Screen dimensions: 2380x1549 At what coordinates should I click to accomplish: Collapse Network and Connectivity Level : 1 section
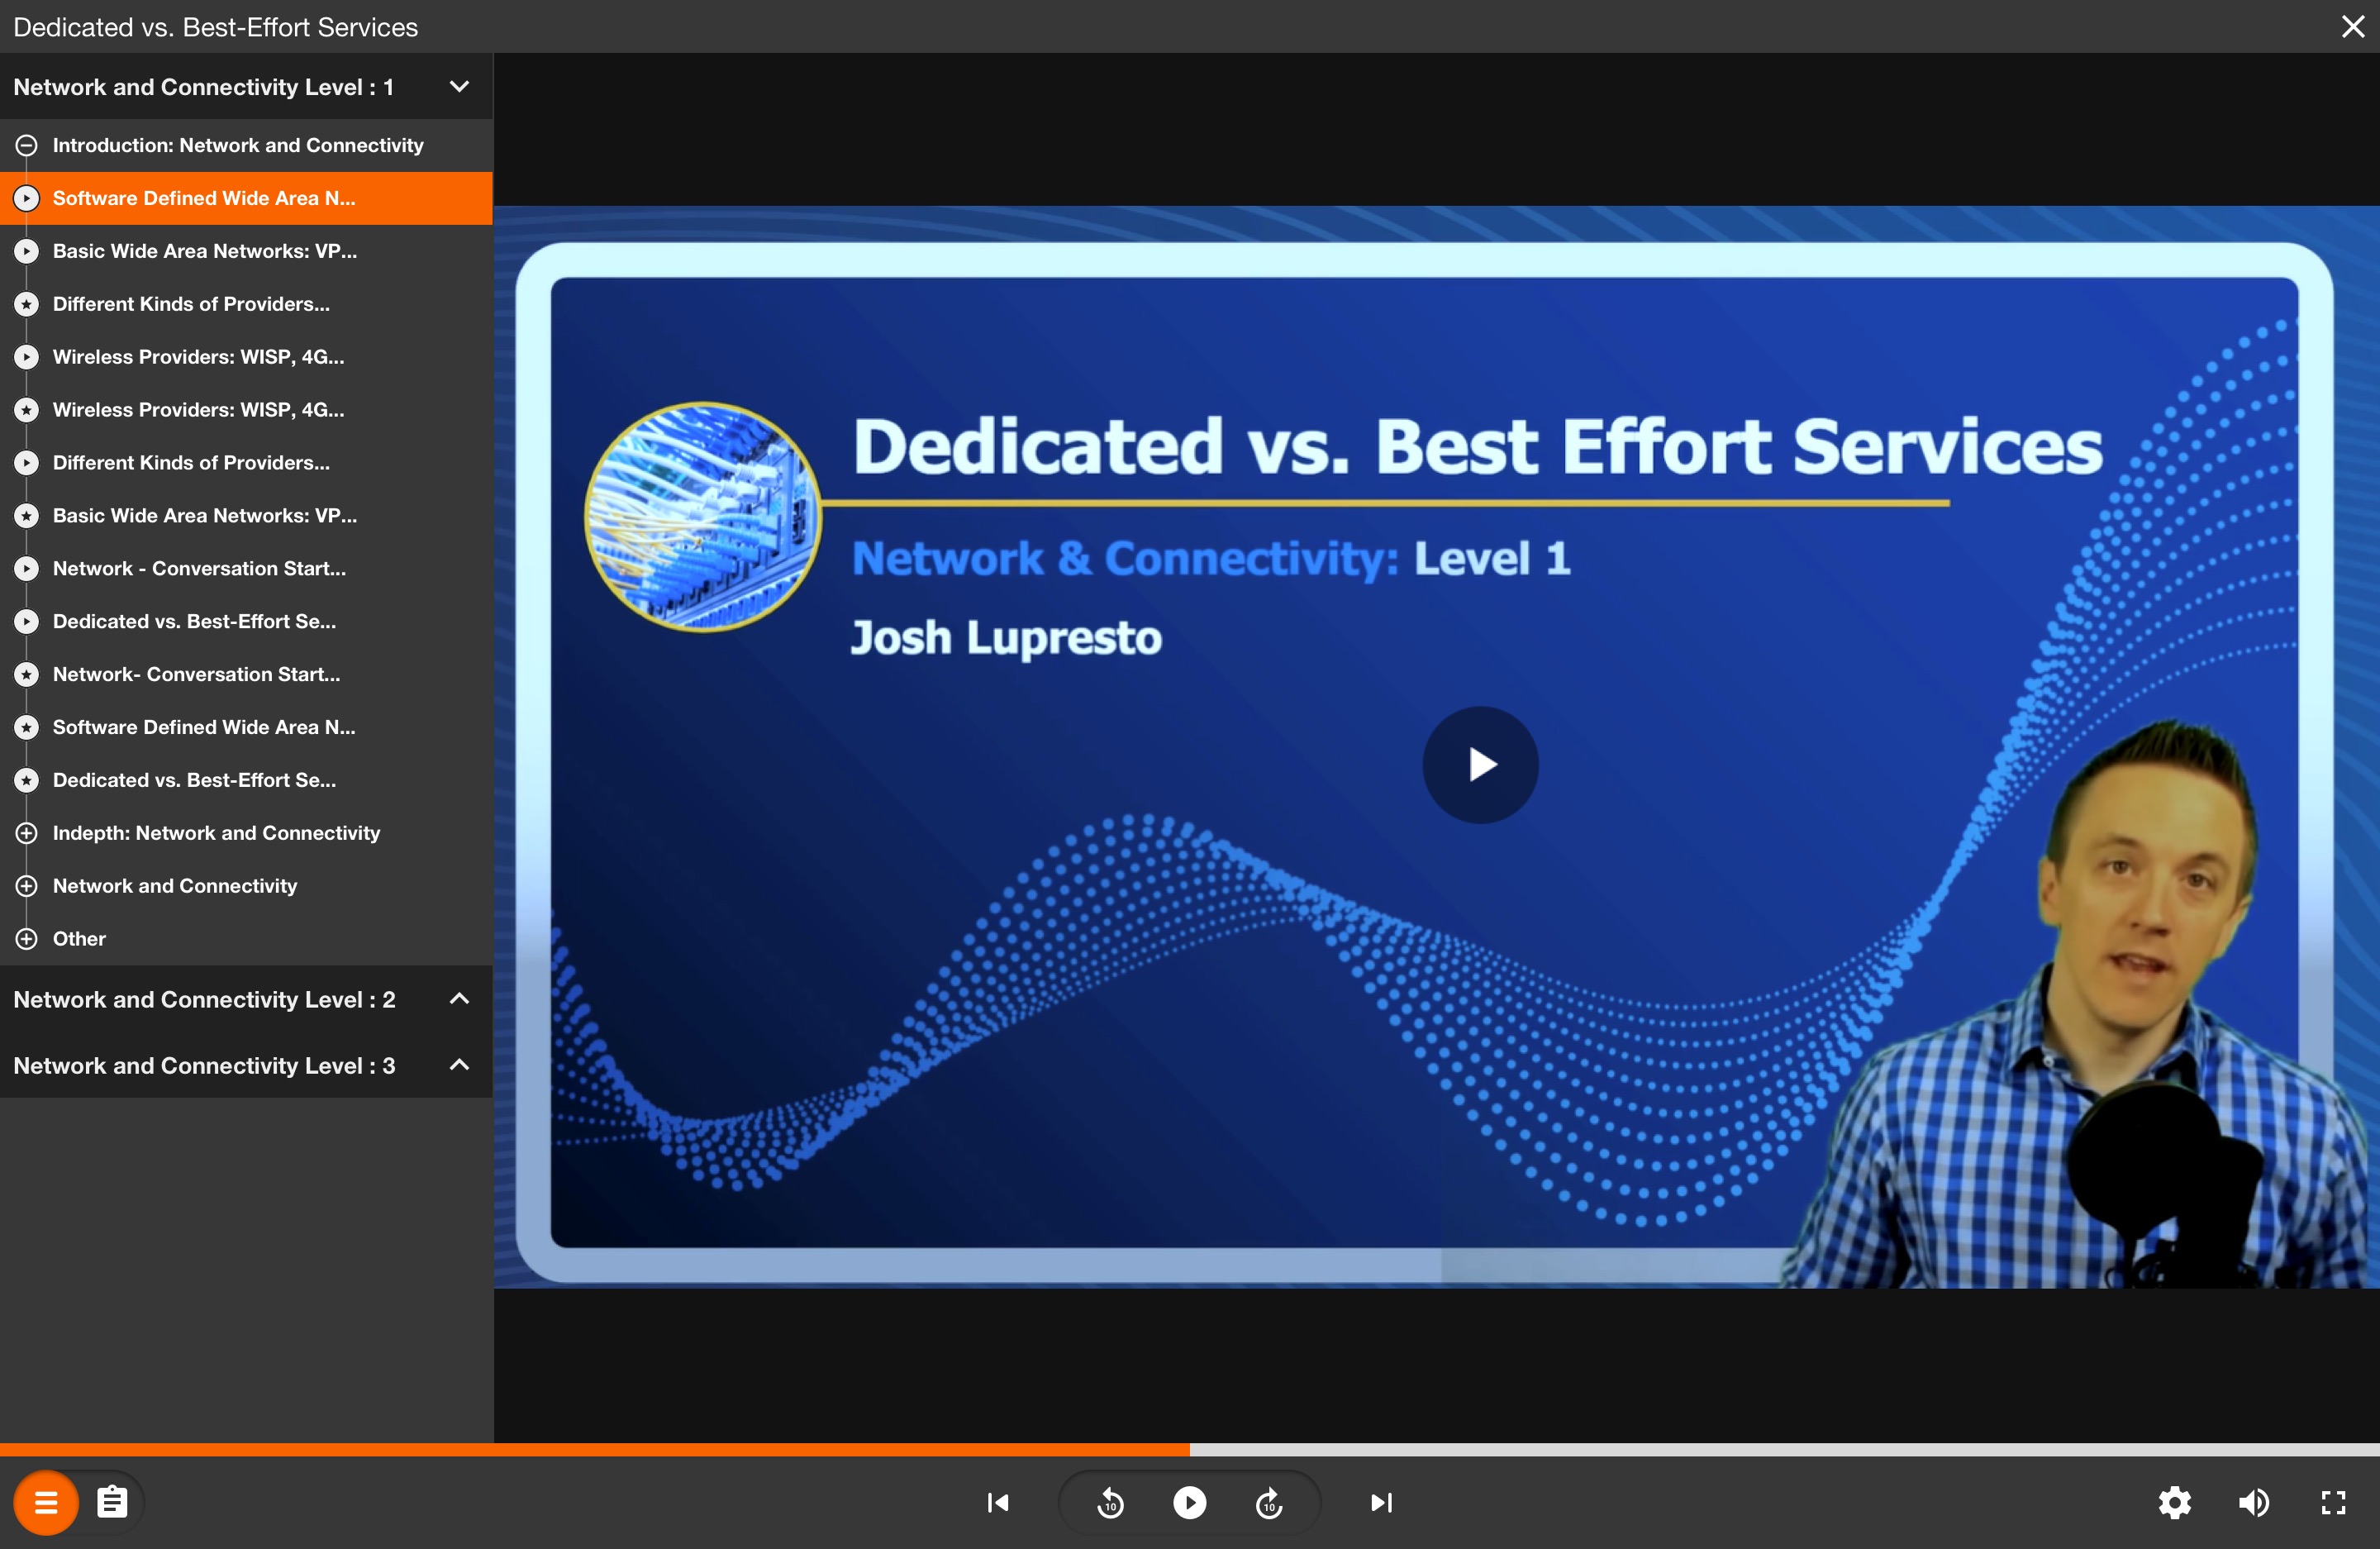246,87
